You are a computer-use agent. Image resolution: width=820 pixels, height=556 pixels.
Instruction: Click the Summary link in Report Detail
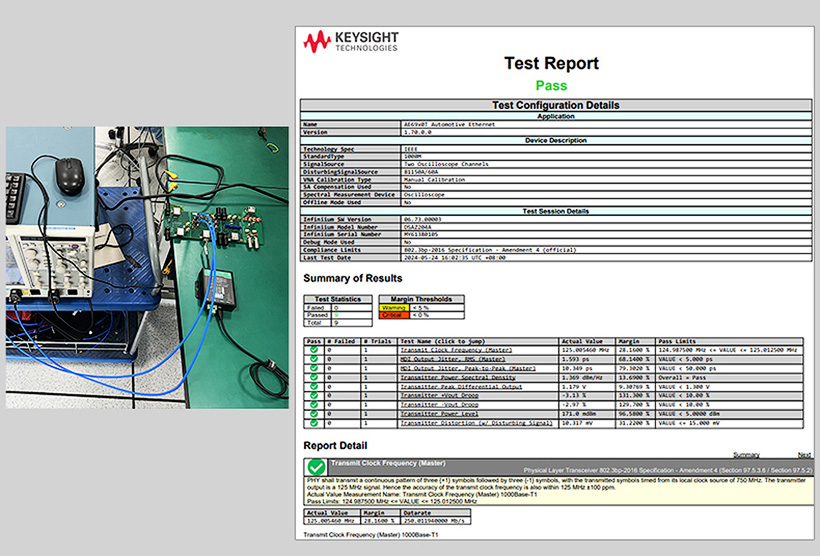click(x=746, y=454)
